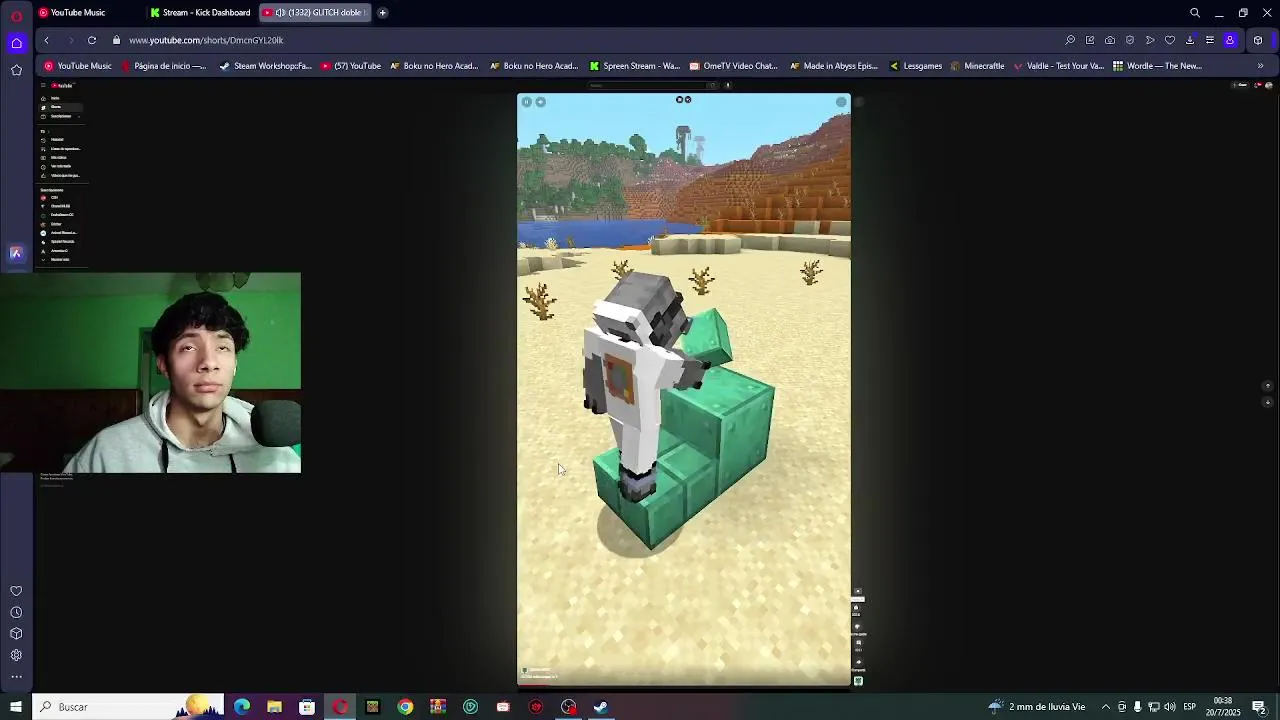Viewport: 1280px width, 720px height.
Task: Open Valdle - Test Your Va bookmark
Action: coord(1059,66)
